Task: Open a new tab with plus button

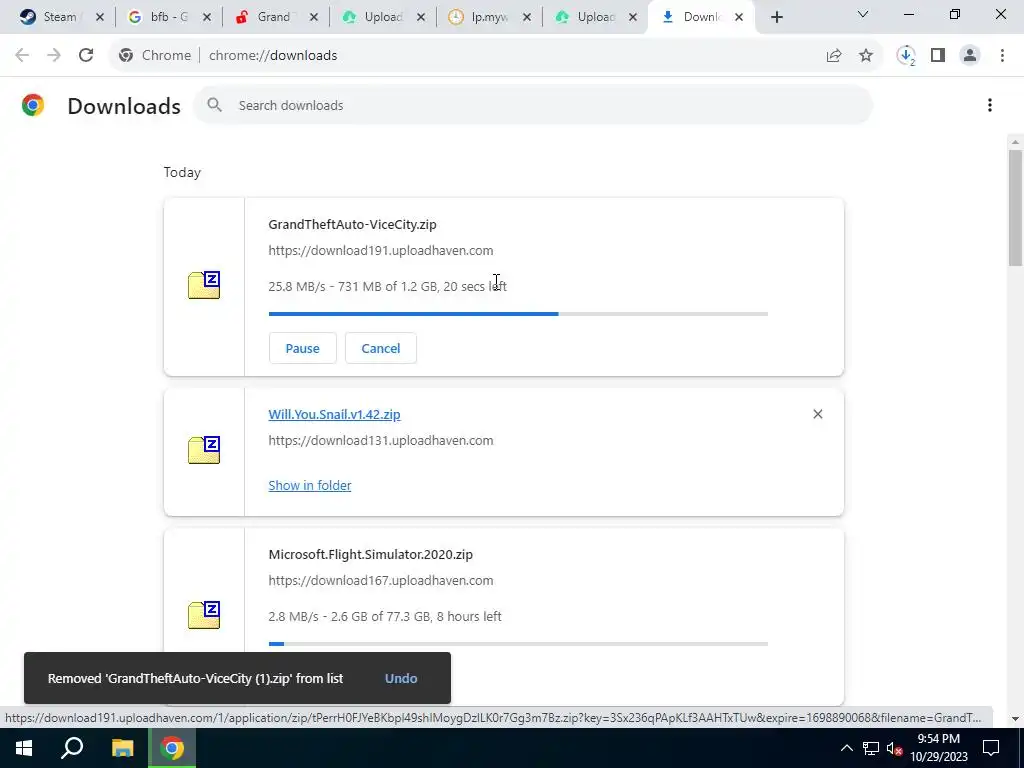Action: [x=776, y=17]
